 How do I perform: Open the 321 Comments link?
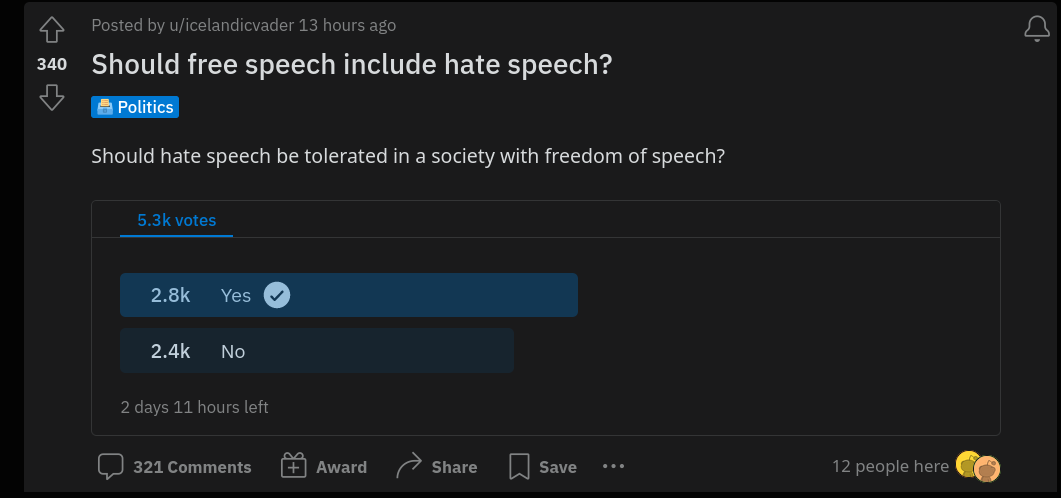[x=192, y=467]
